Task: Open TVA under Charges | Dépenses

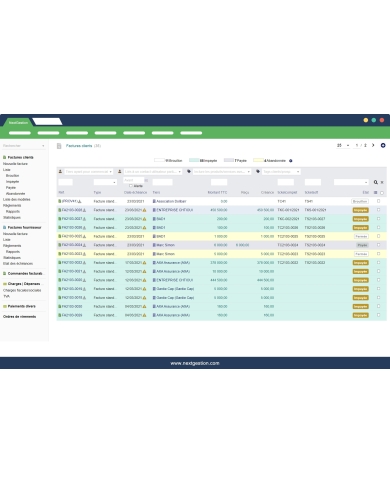Action: pyautogui.click(x=6, y=296)
